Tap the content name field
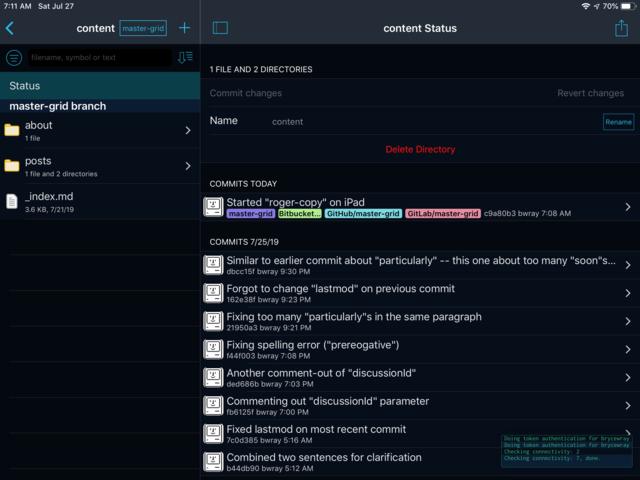The width and height of the screenshot is (640, 480). (x=288, y=122)
